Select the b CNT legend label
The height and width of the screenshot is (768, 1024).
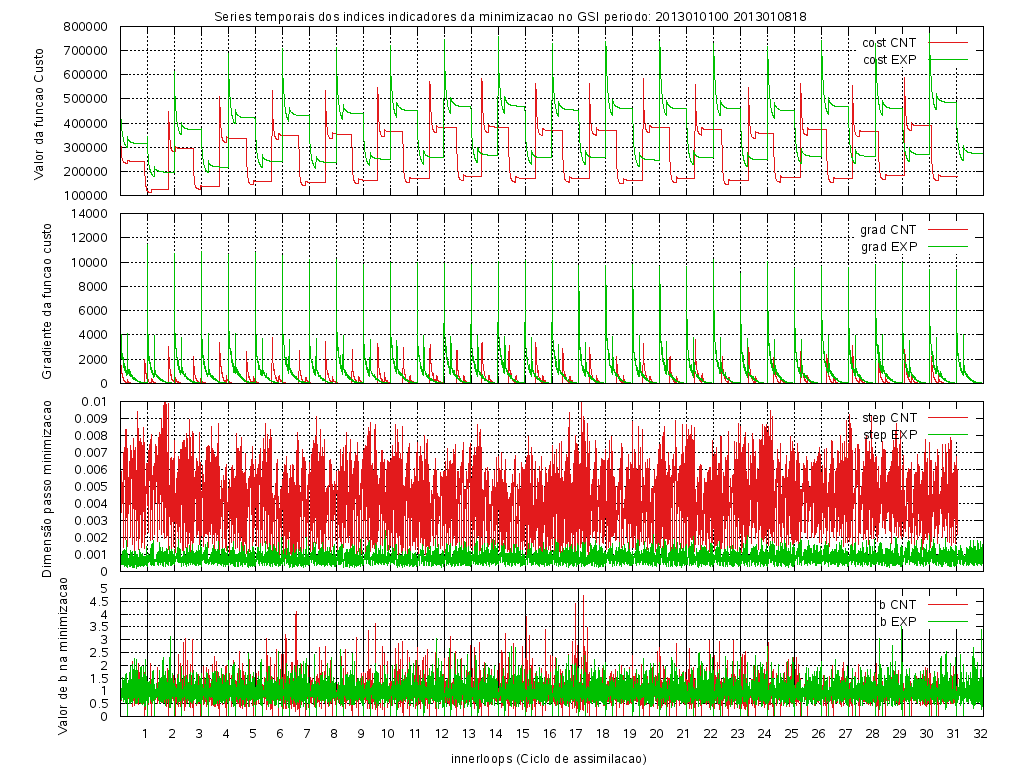[896, 604]
